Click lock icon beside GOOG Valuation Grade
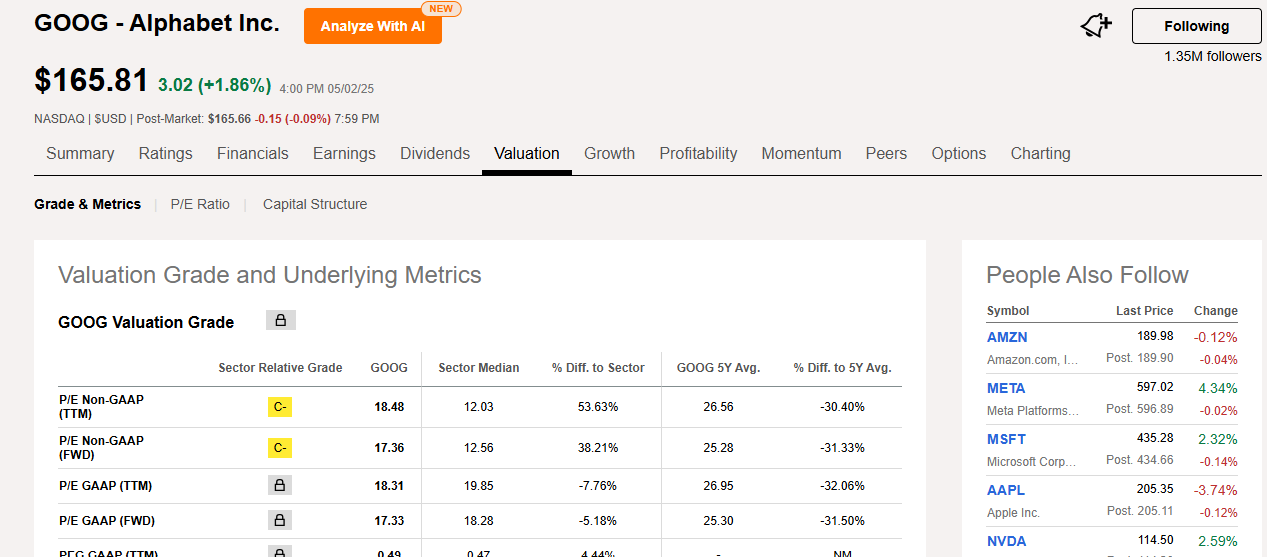The image size is (1267, 557). point(281,321)
